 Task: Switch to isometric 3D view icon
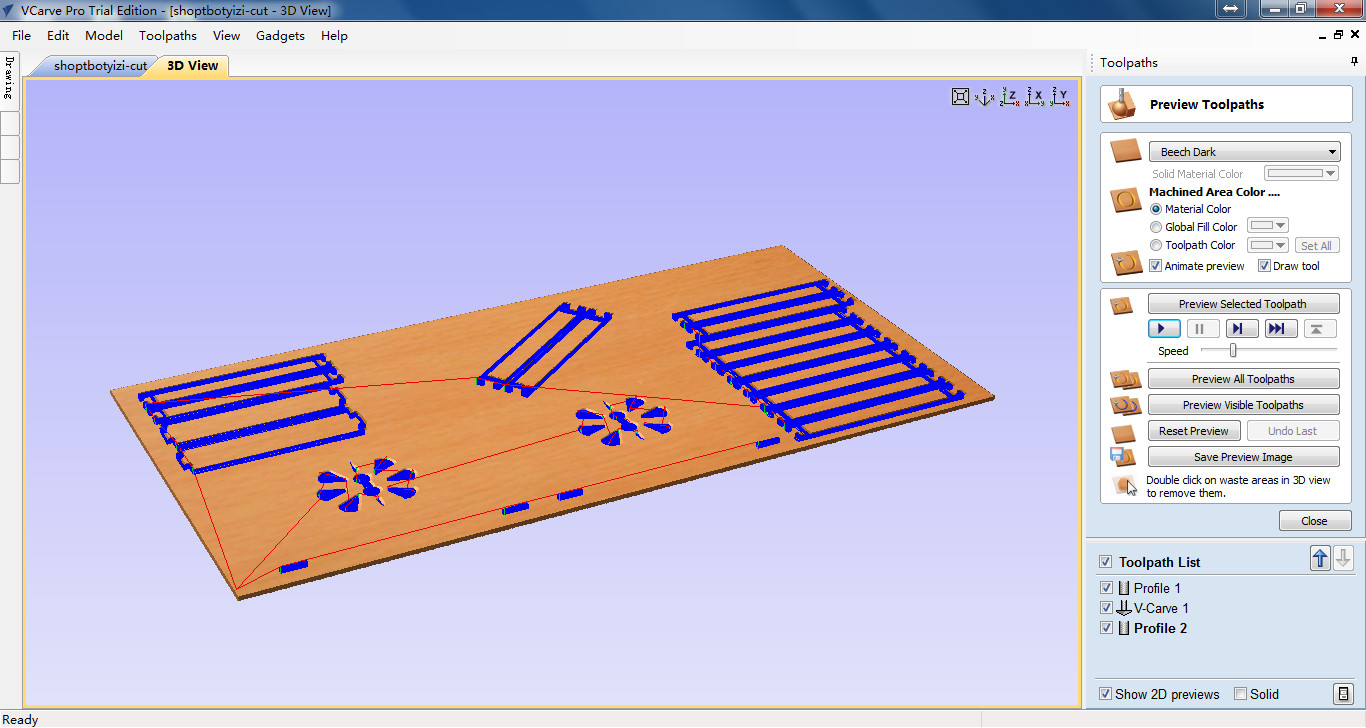pos(984,96)
